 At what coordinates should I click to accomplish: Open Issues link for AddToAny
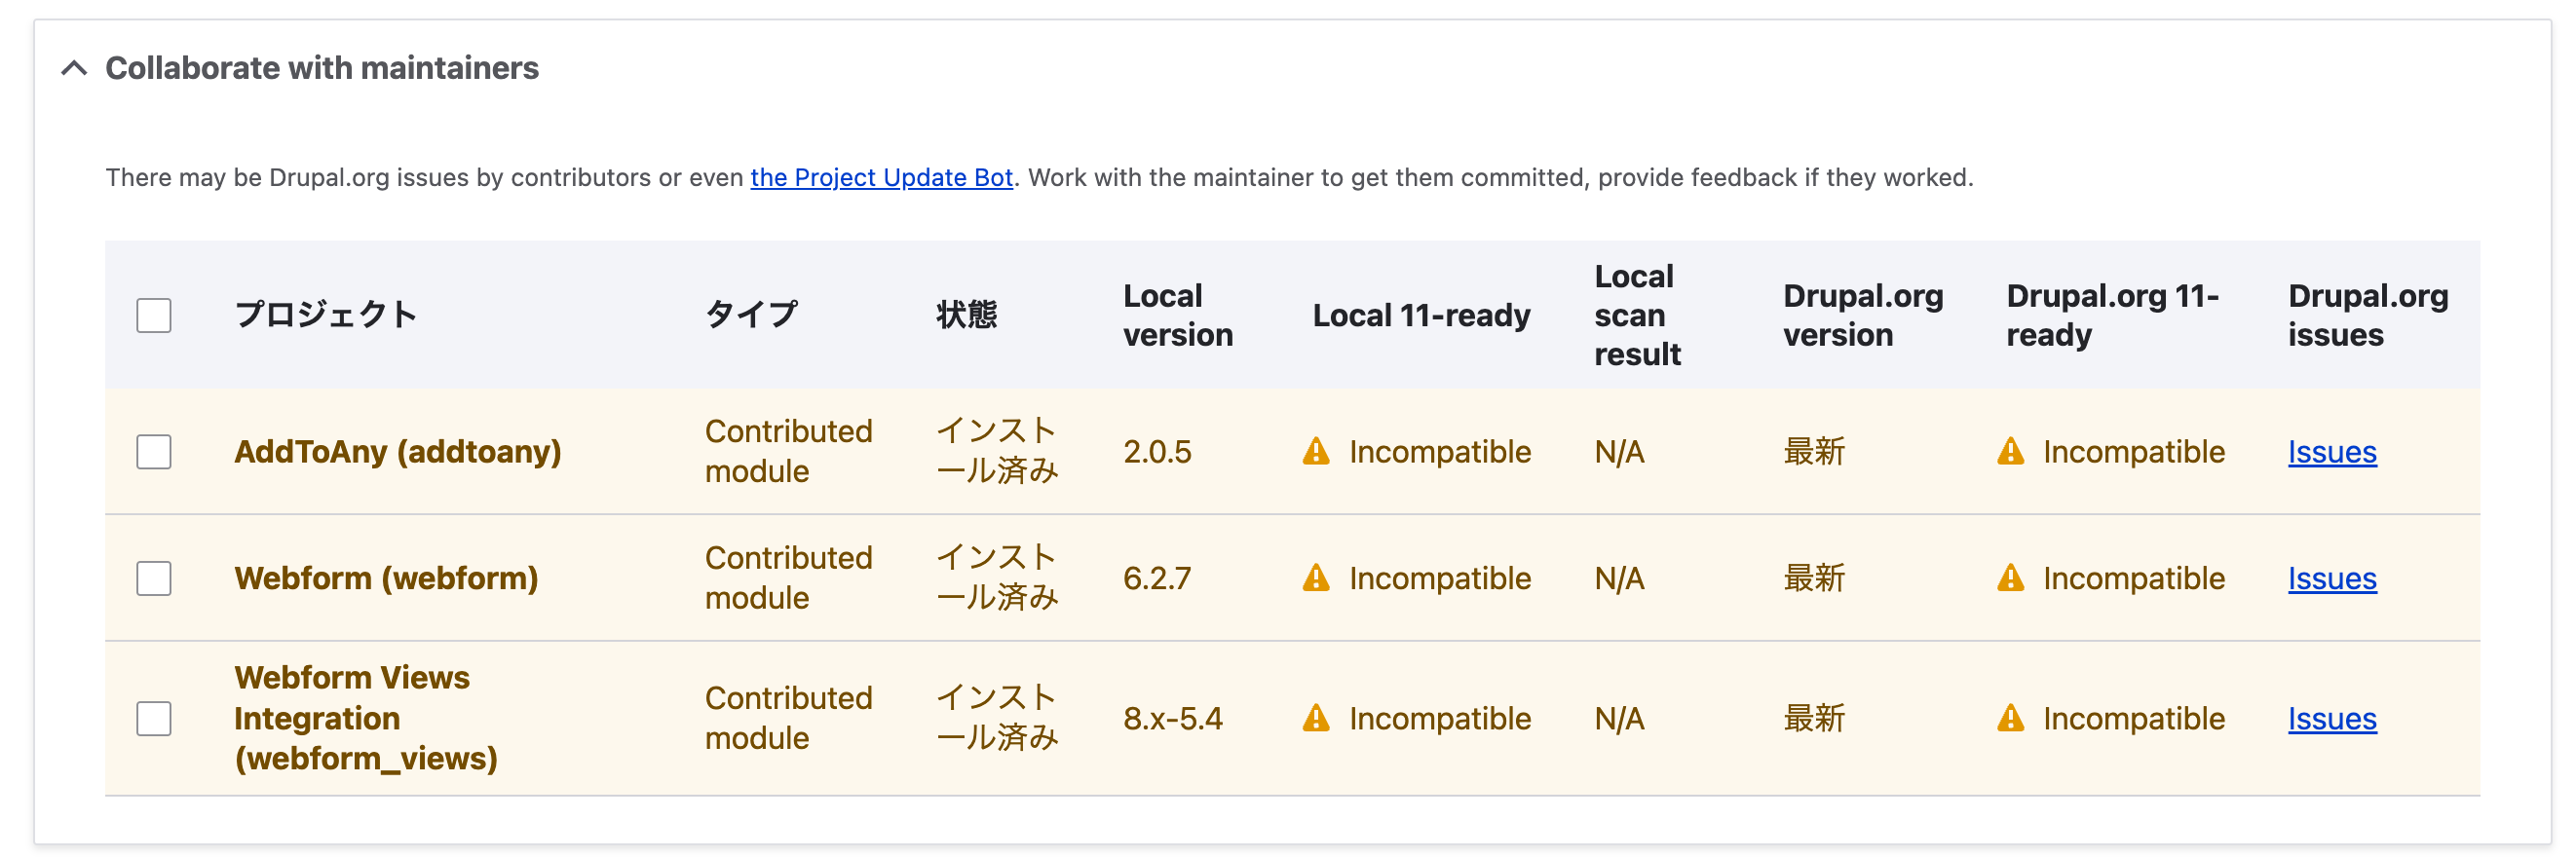pos(2331,452)
